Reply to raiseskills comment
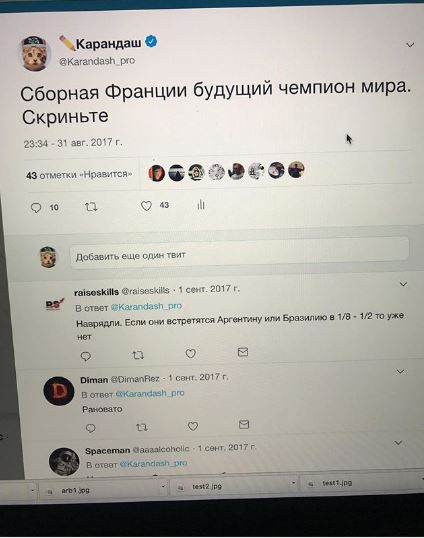This screenshot has height=538, width=424. coord(85,356)
